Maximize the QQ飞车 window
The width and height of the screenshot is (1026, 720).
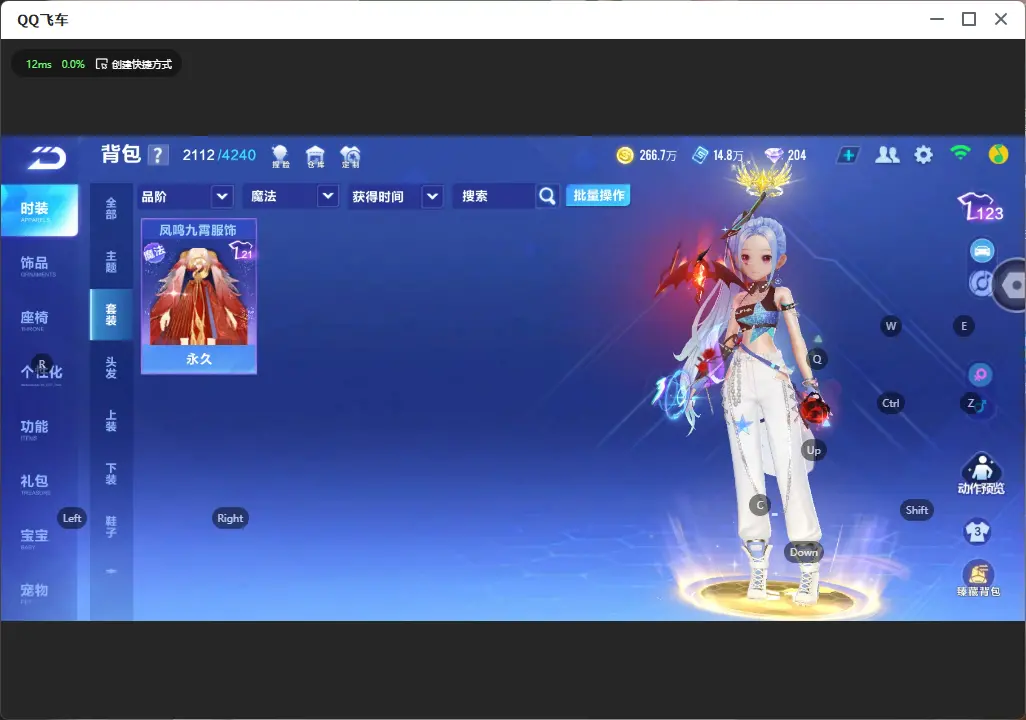point(969,20)
